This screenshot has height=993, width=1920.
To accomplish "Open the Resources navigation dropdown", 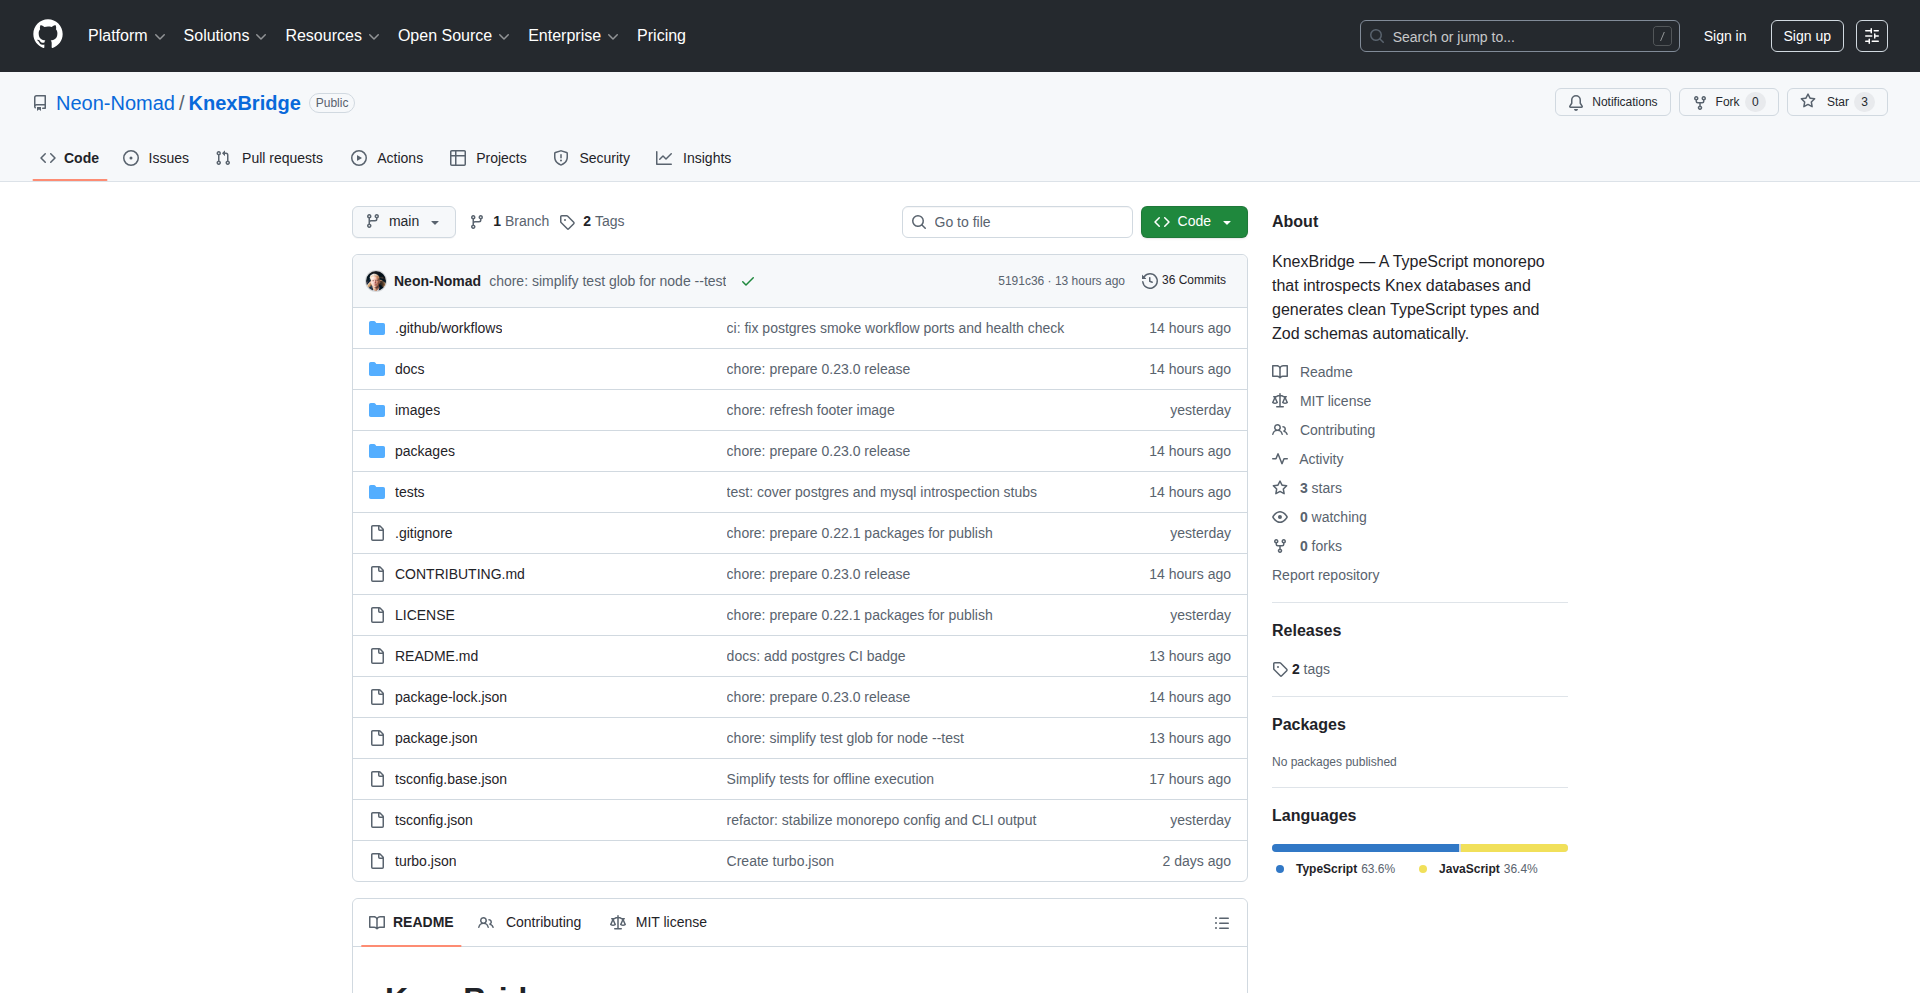I will (331, 35).
